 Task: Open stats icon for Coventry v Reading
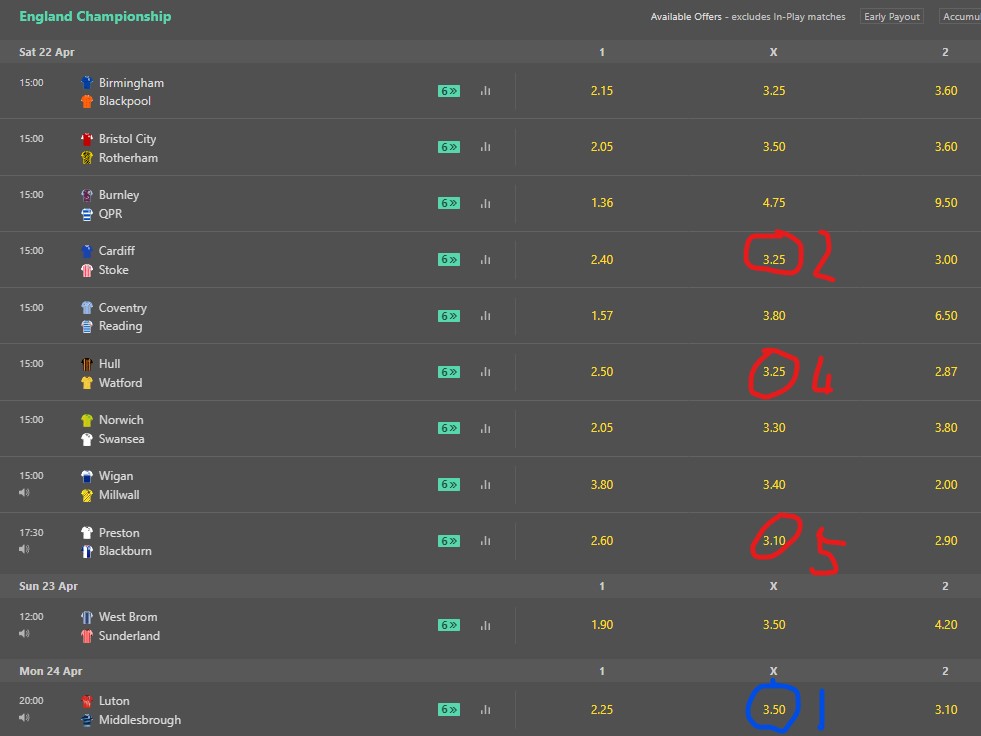(x=485, y=316)
